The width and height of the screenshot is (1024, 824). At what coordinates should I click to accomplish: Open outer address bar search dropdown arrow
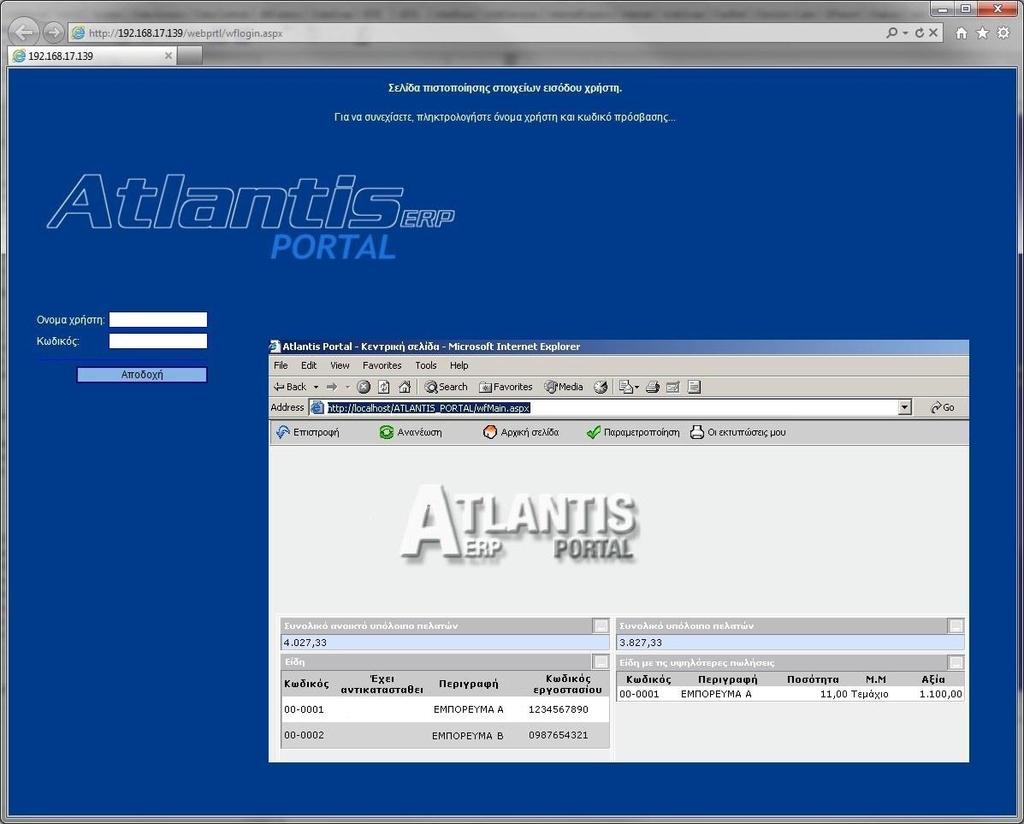point(905,32)
